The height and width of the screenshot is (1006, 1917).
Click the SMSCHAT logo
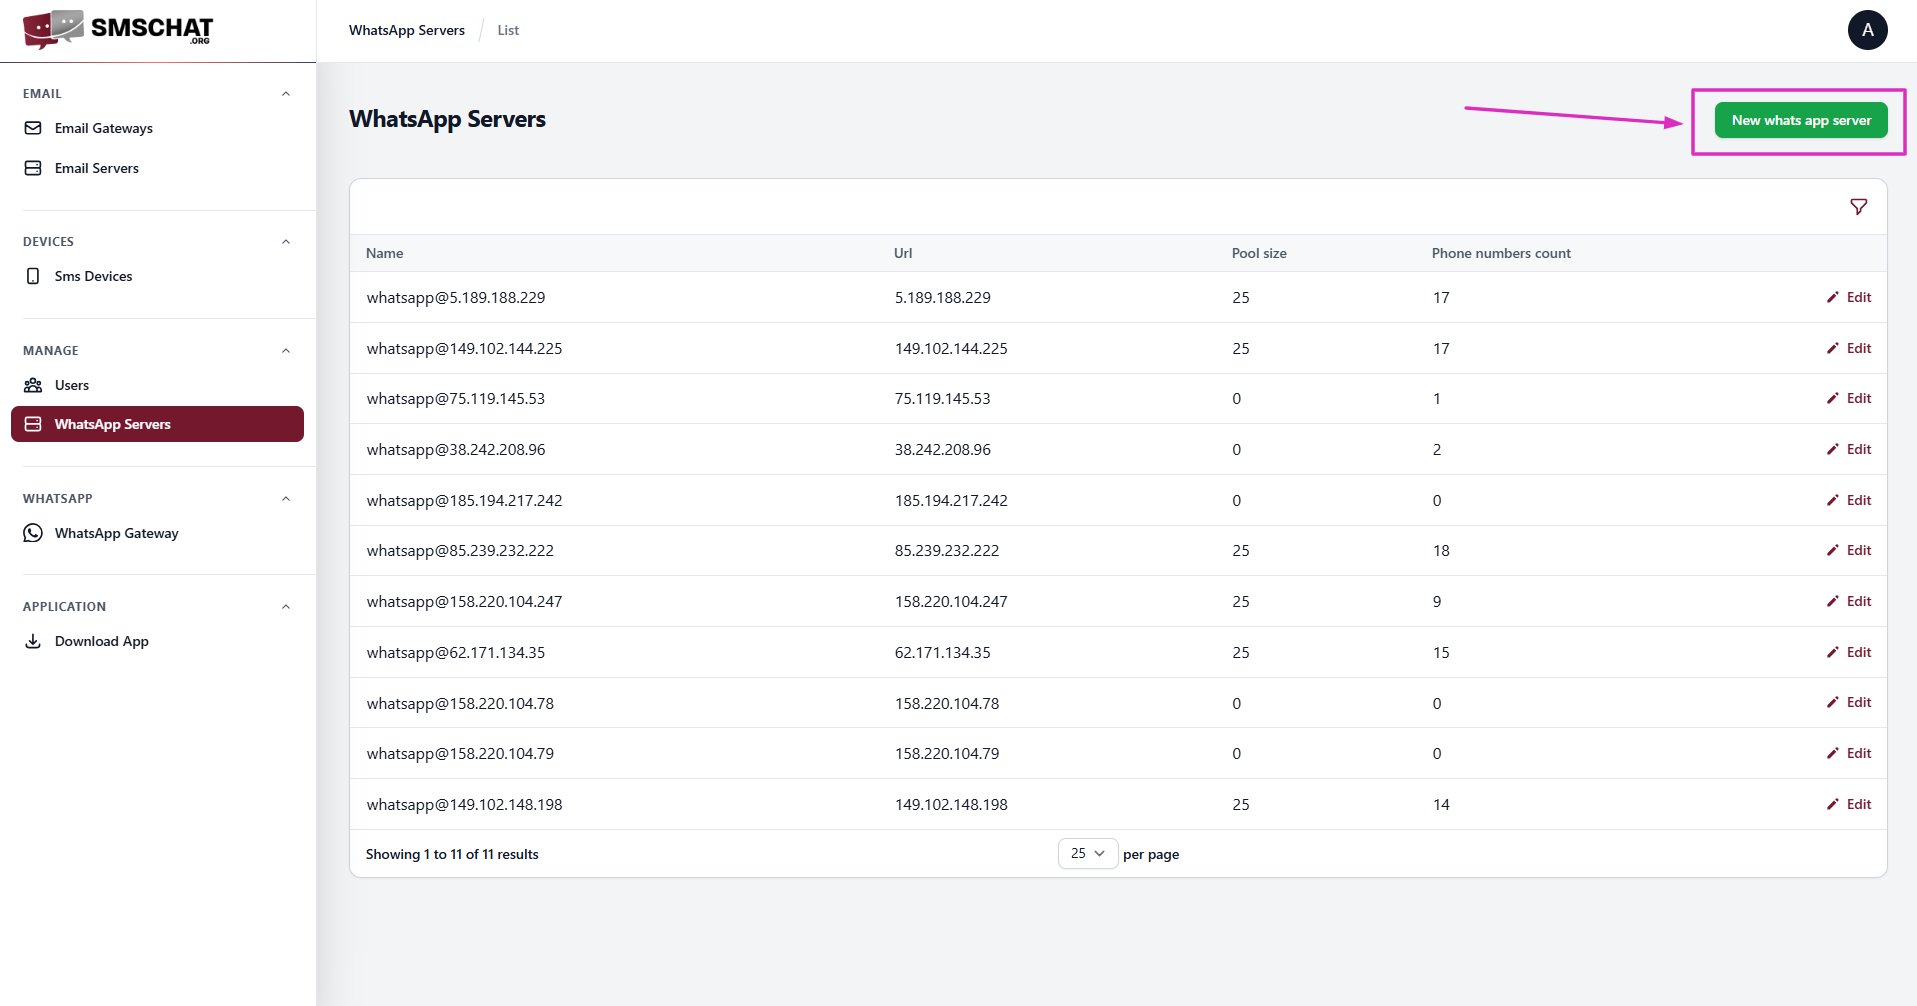(118, 29)
